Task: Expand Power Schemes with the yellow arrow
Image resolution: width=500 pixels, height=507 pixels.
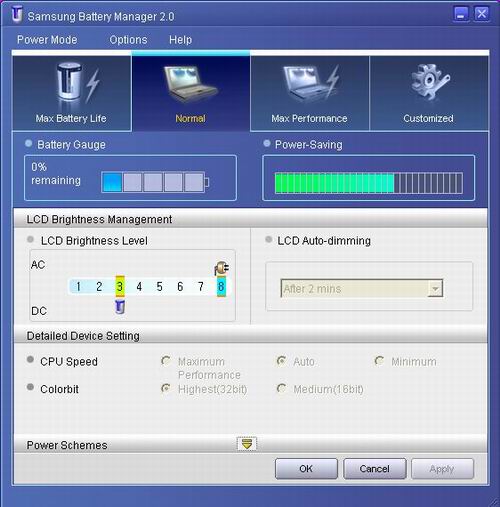Action: pyautogui.click(x=247, y=444)
